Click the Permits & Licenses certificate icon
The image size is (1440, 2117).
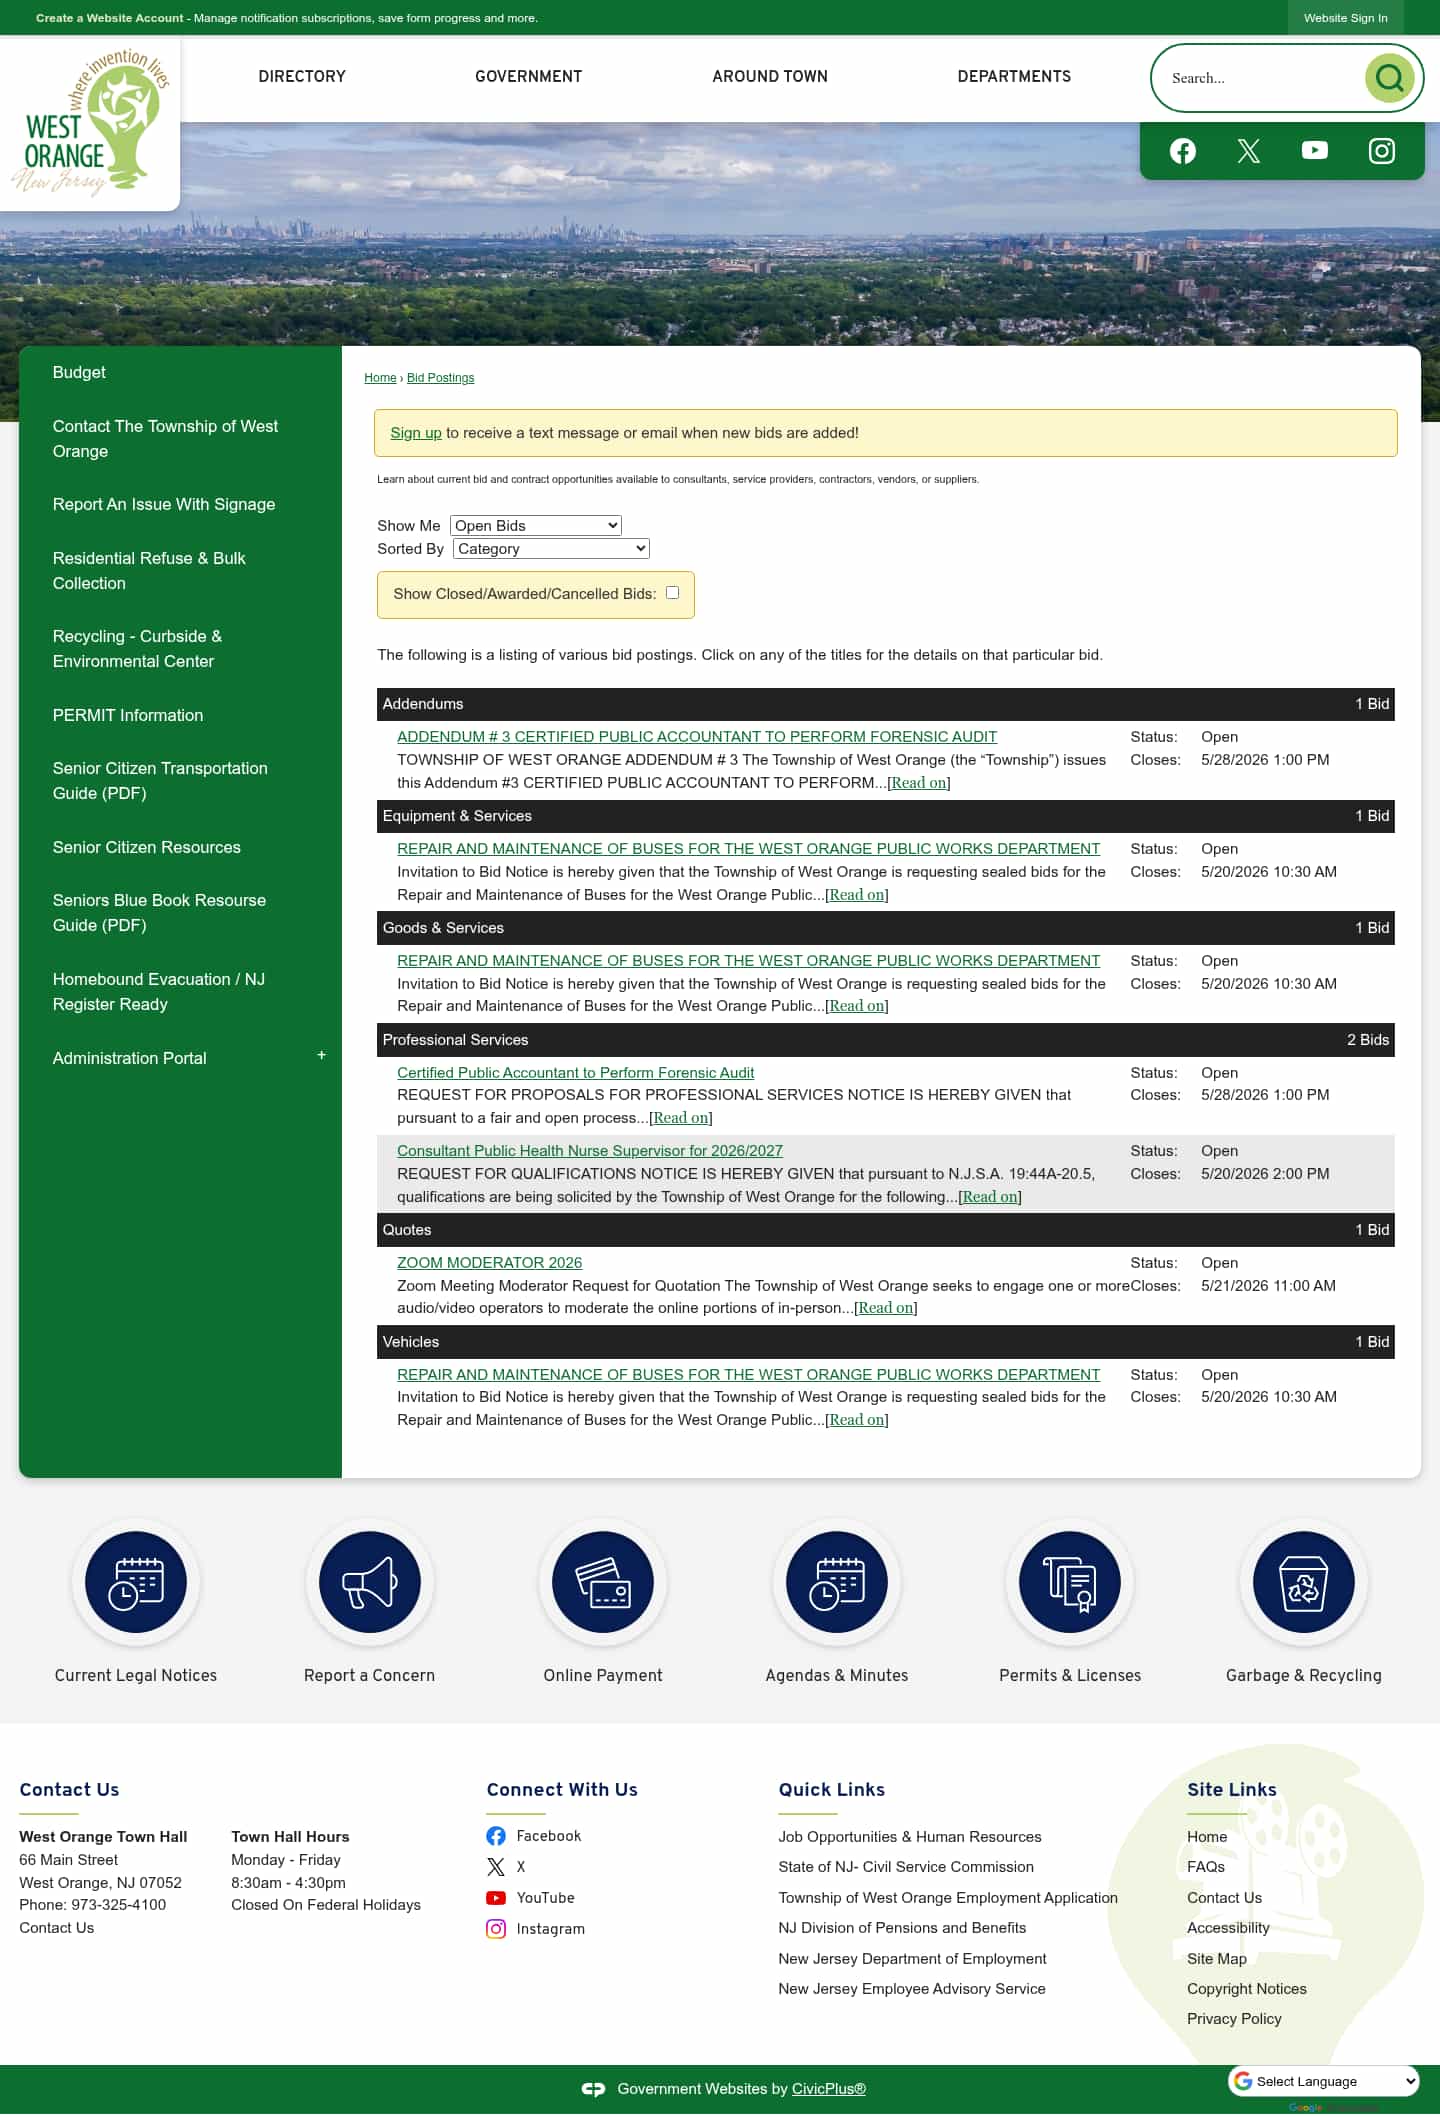[x=1070, y=1582]
